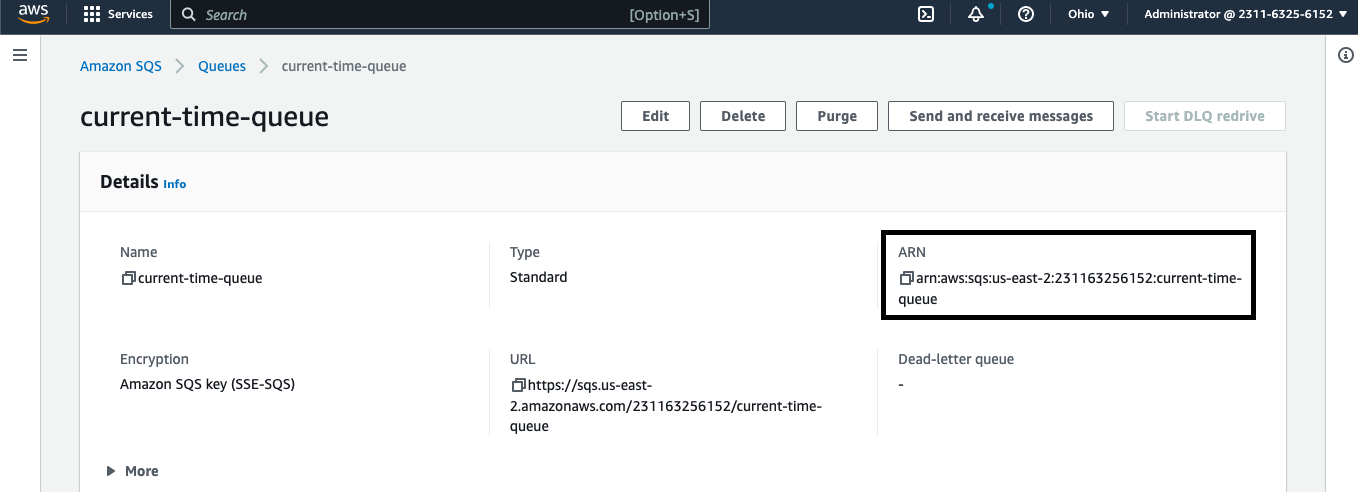Click the Delete queue button
The height and width of the screenshot is (492, 1358).
743,116
